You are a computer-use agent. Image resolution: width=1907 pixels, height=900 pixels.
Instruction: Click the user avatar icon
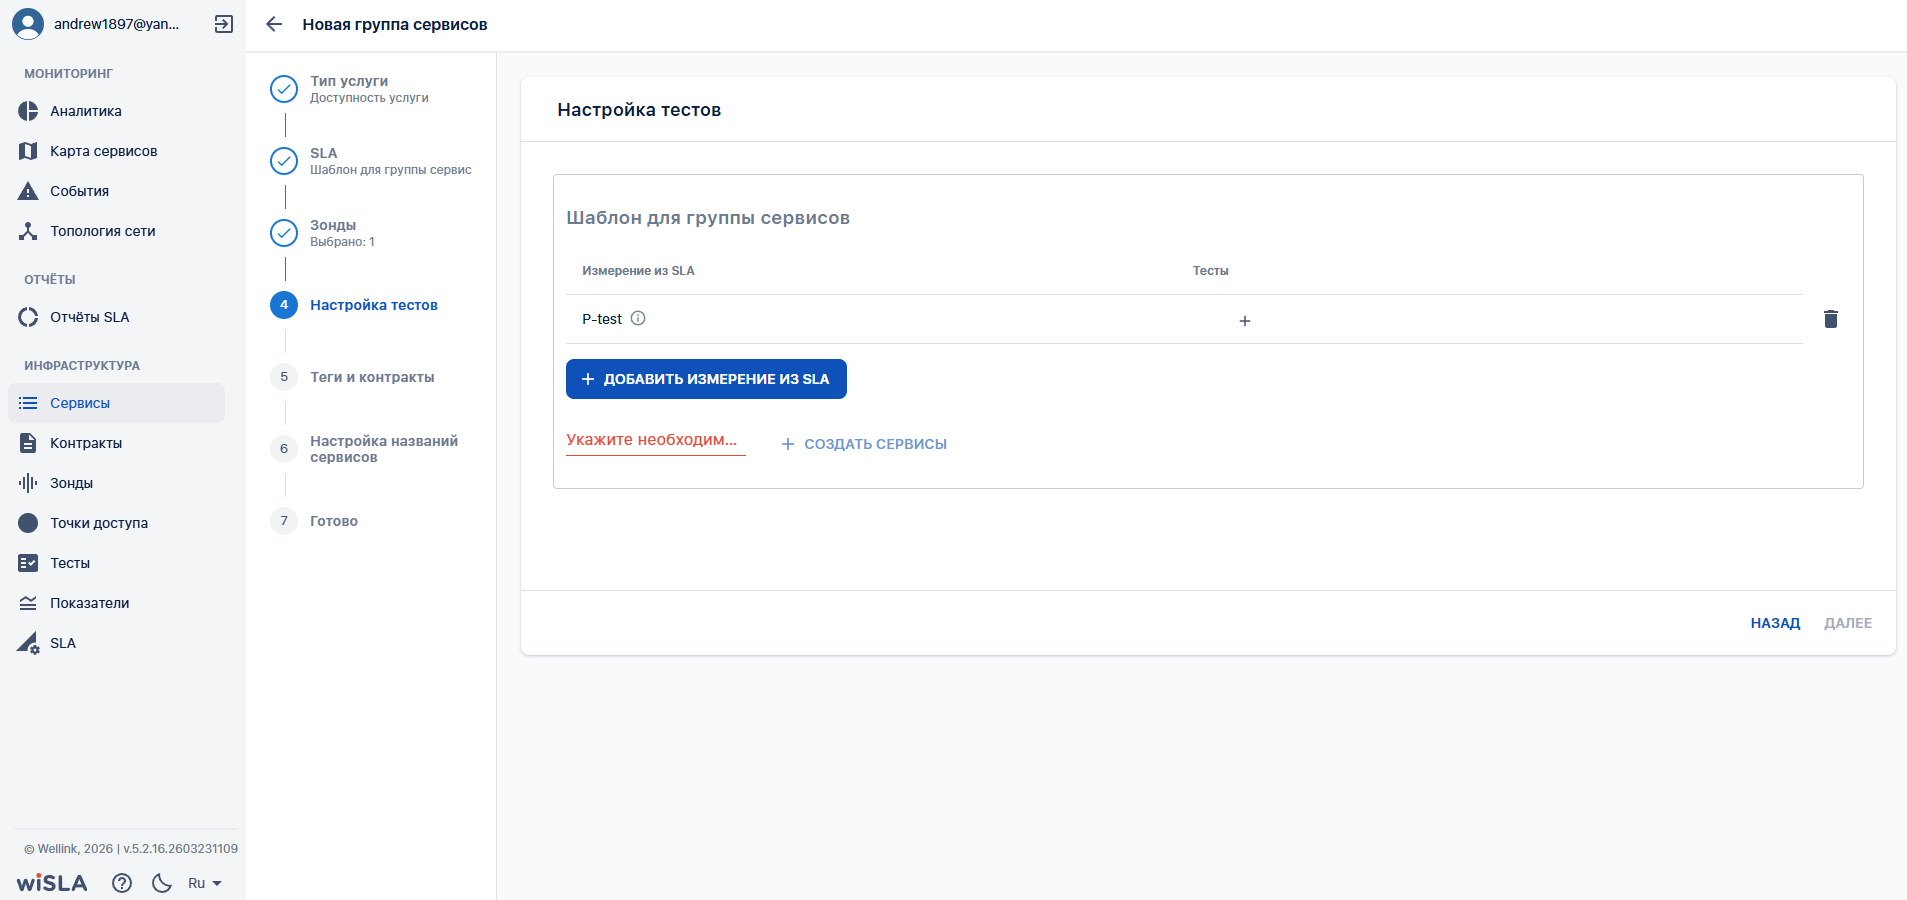(x=28, y=24)
